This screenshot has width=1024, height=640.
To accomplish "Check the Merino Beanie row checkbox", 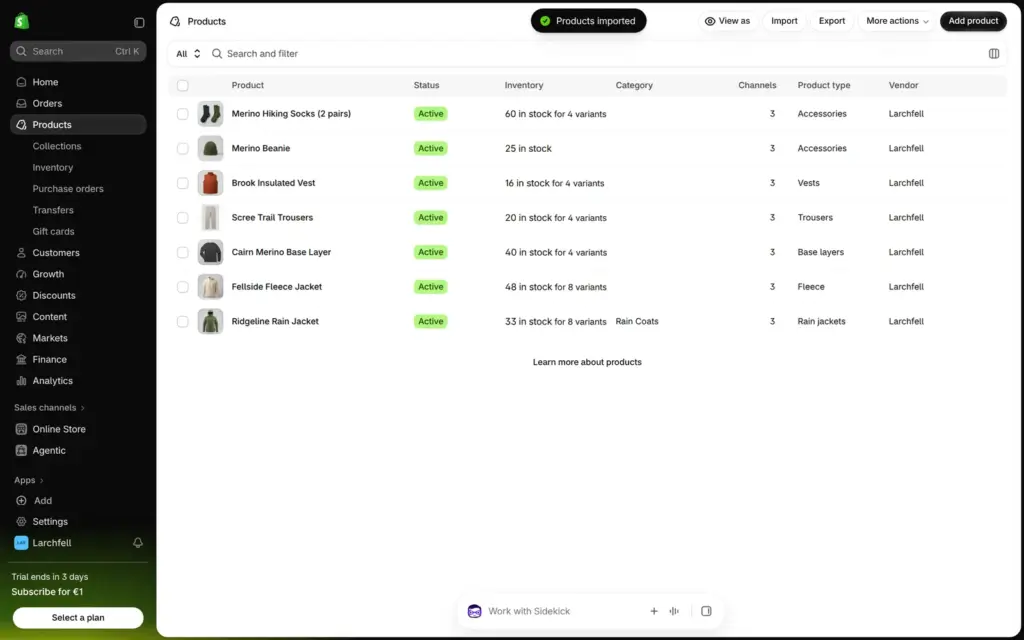I will pos(183,148).
